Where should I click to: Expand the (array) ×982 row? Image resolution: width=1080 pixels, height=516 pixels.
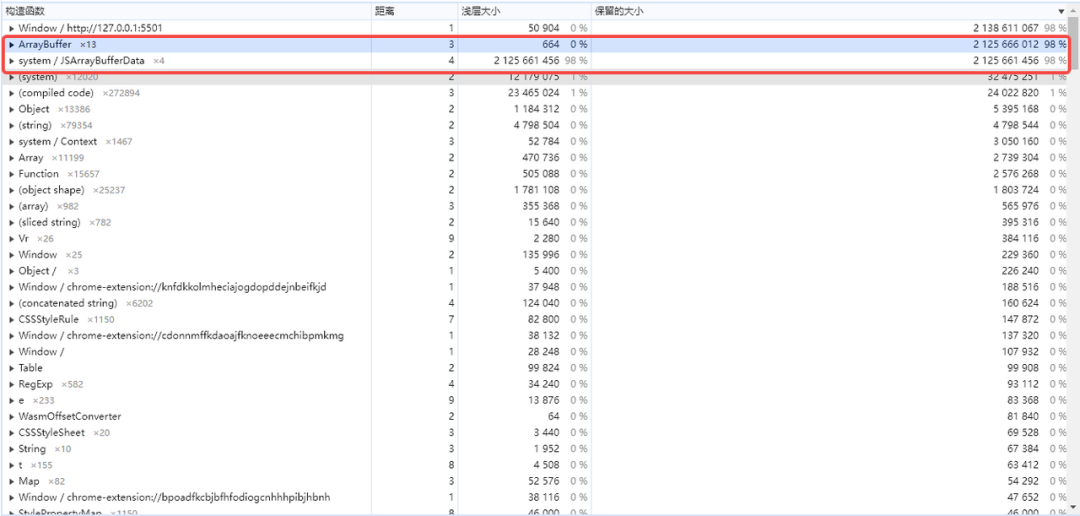click(12, 206)
